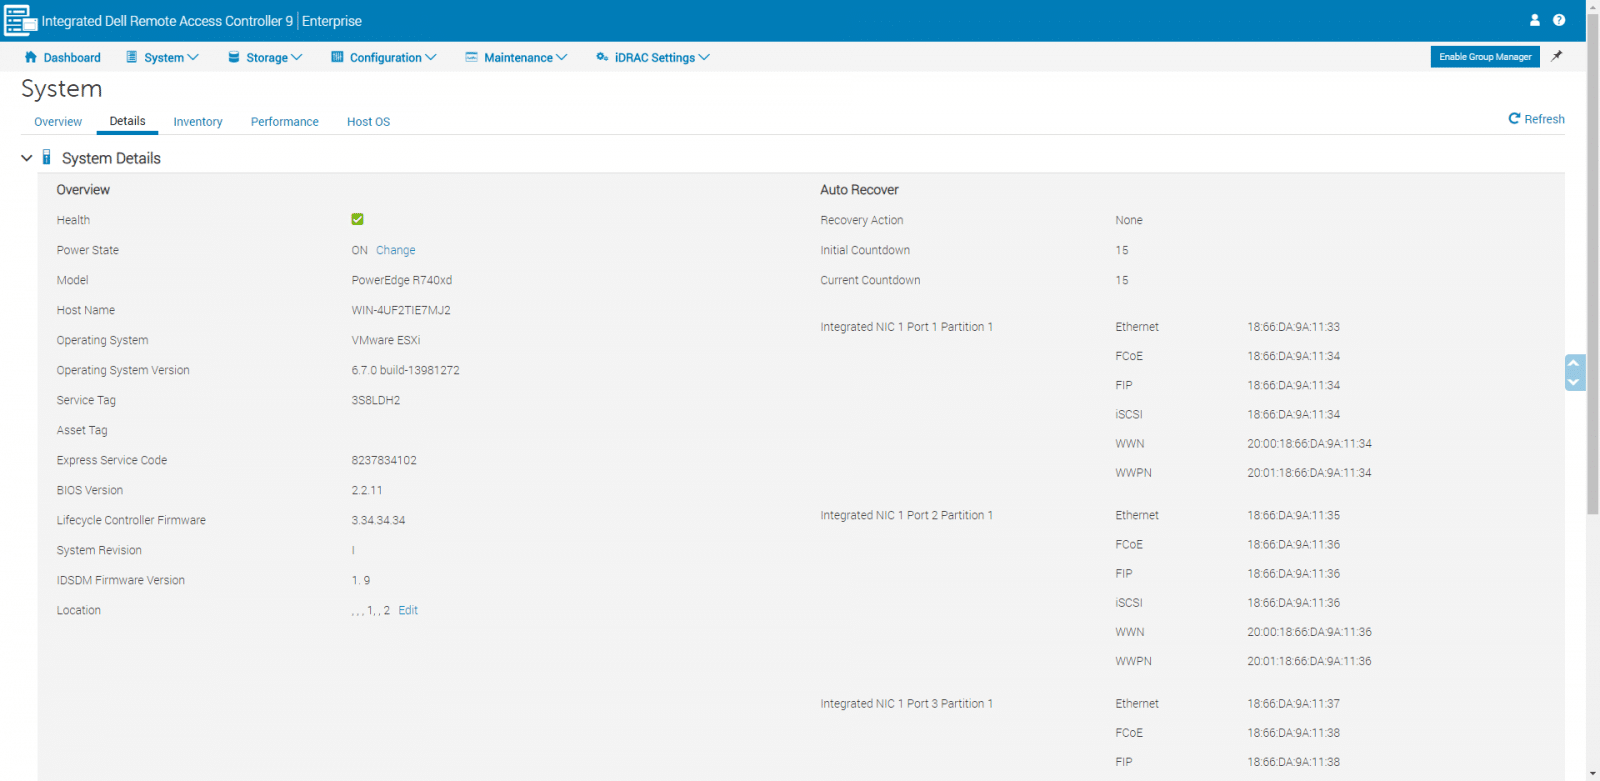Select Ethernet MAC 18:66:DA:9A:11:37
The image size is (1600, 781).
[1293, 704]
